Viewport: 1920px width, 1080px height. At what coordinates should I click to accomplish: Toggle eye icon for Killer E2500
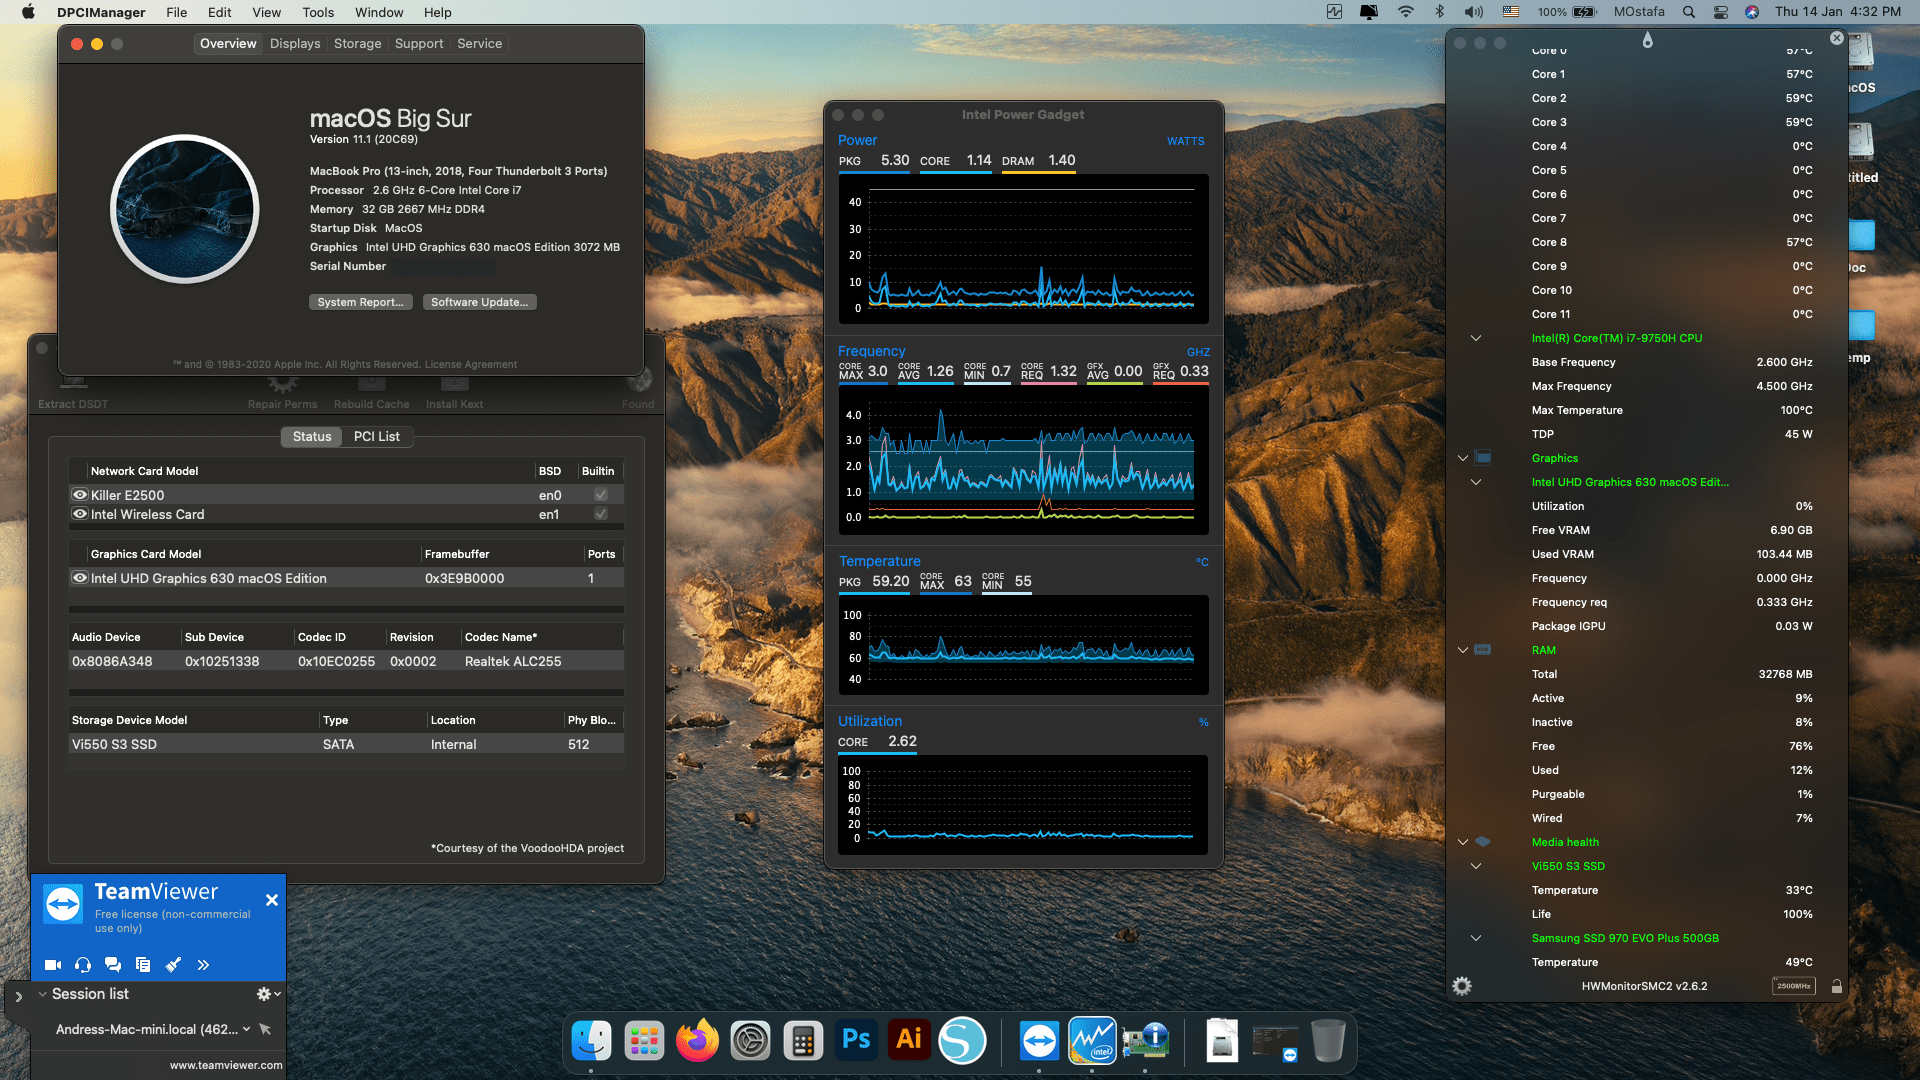pyautogui.click(x=80, y=495)
